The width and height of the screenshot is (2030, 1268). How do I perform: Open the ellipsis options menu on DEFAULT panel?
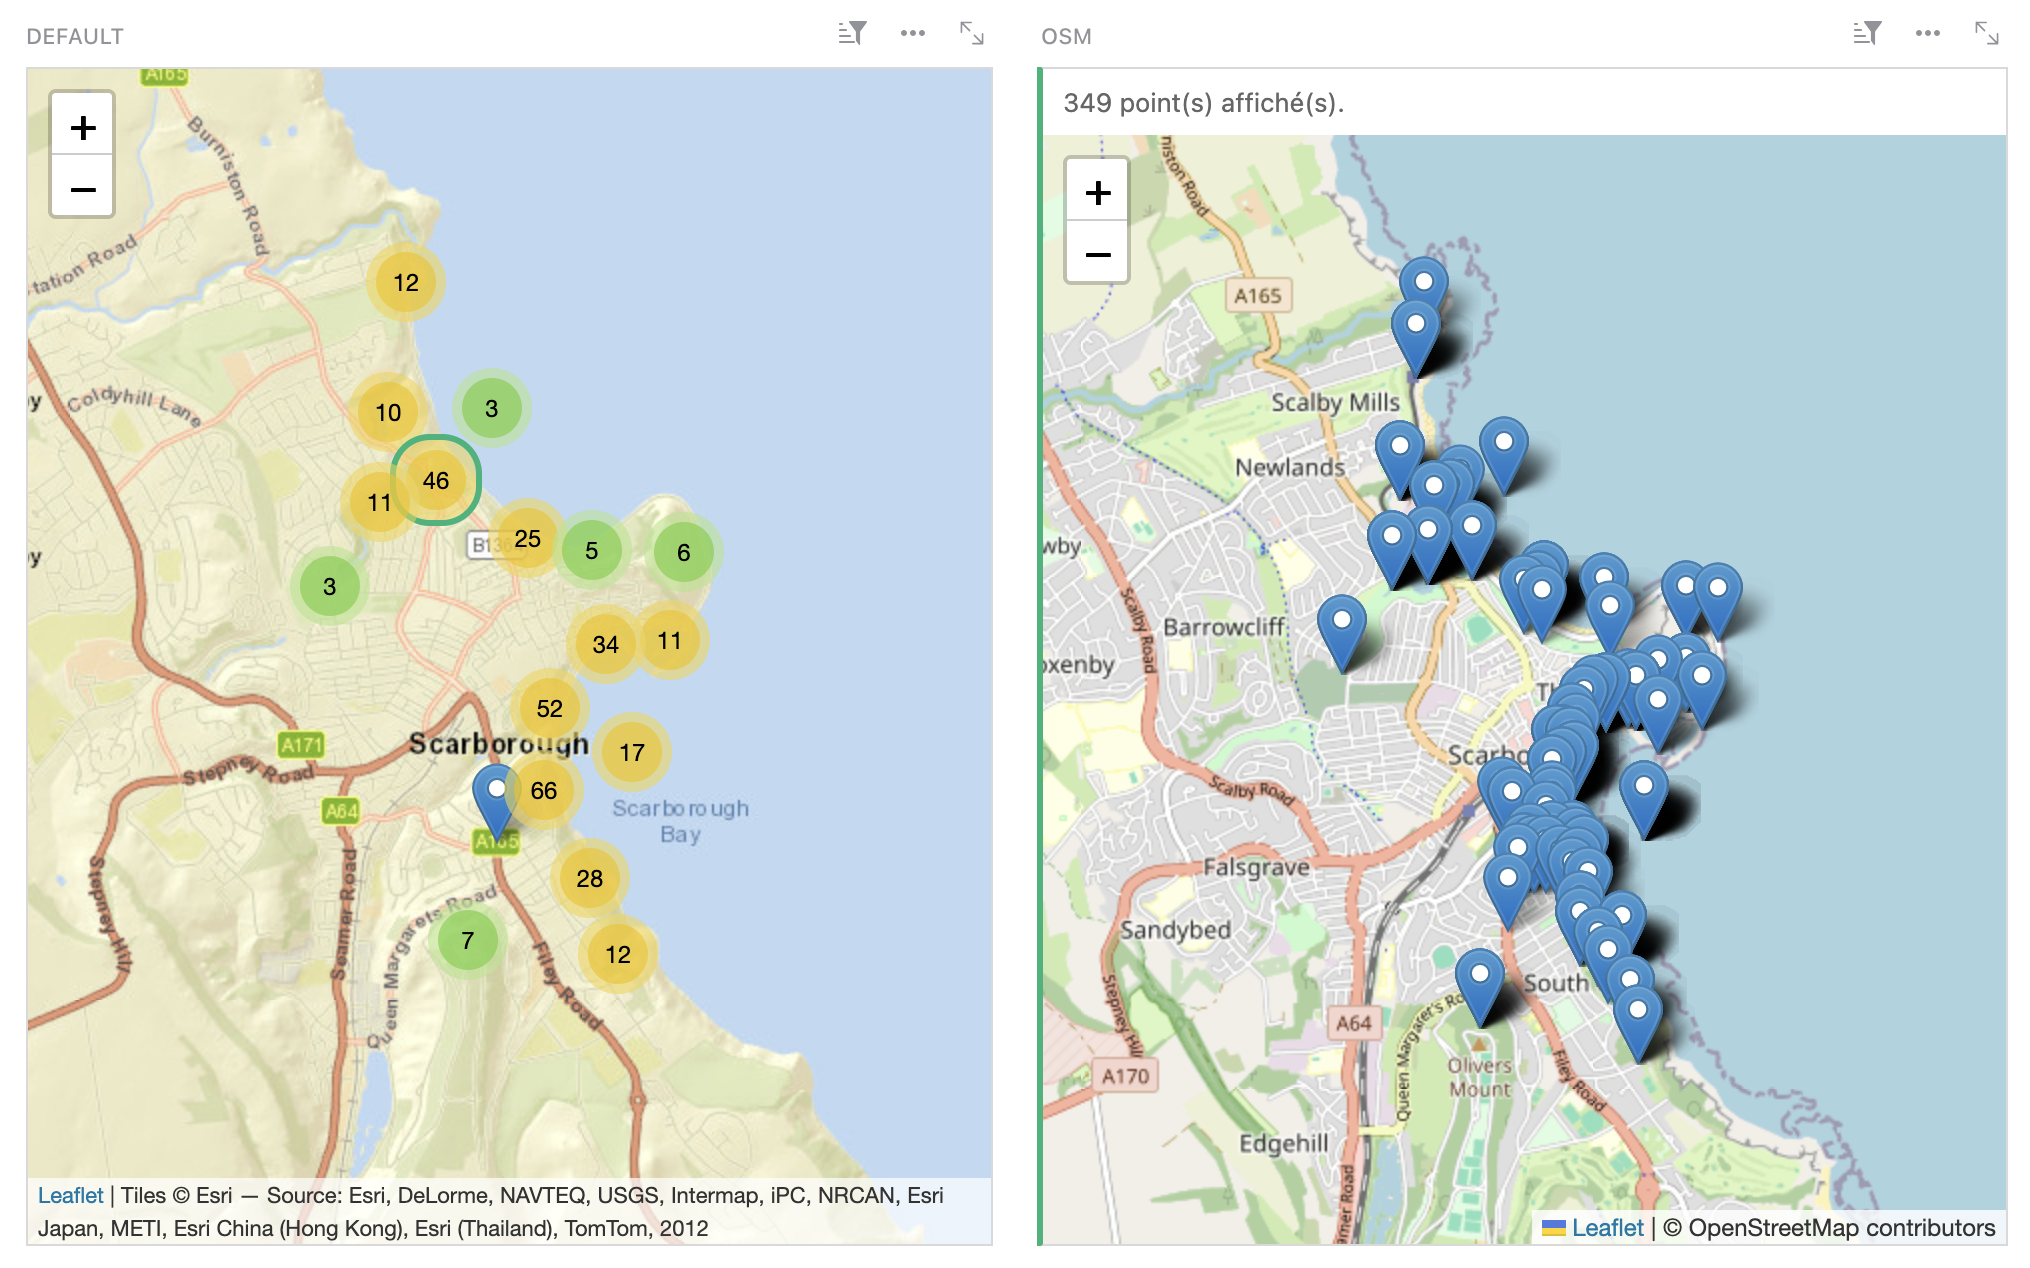click(912, 33)
